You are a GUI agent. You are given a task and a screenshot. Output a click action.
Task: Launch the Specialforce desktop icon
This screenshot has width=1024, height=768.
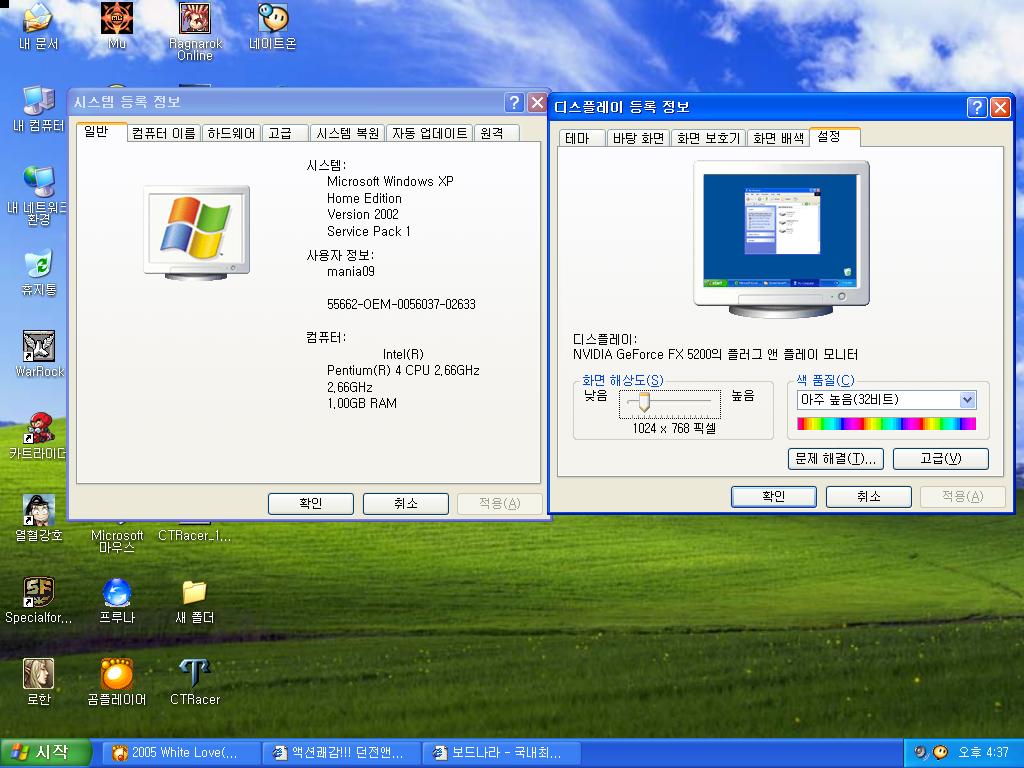tap(39, 600)
